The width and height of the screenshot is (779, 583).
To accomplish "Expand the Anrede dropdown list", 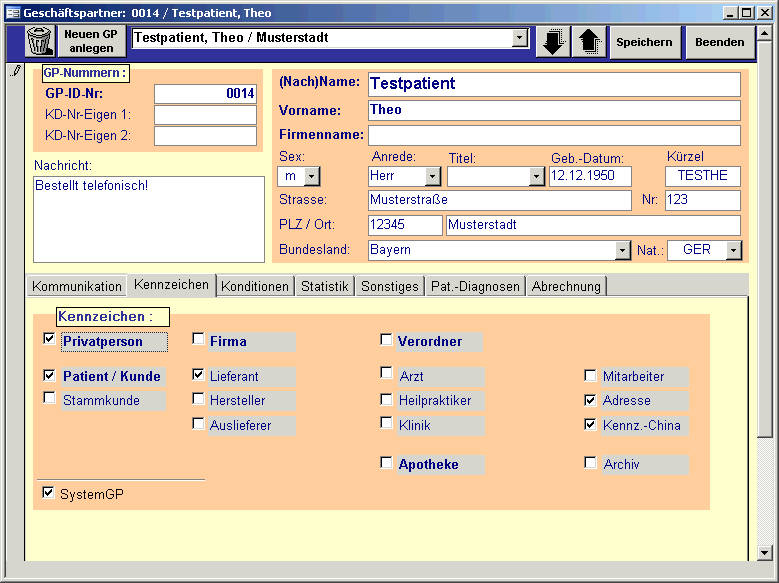I will tap(432, 176).
